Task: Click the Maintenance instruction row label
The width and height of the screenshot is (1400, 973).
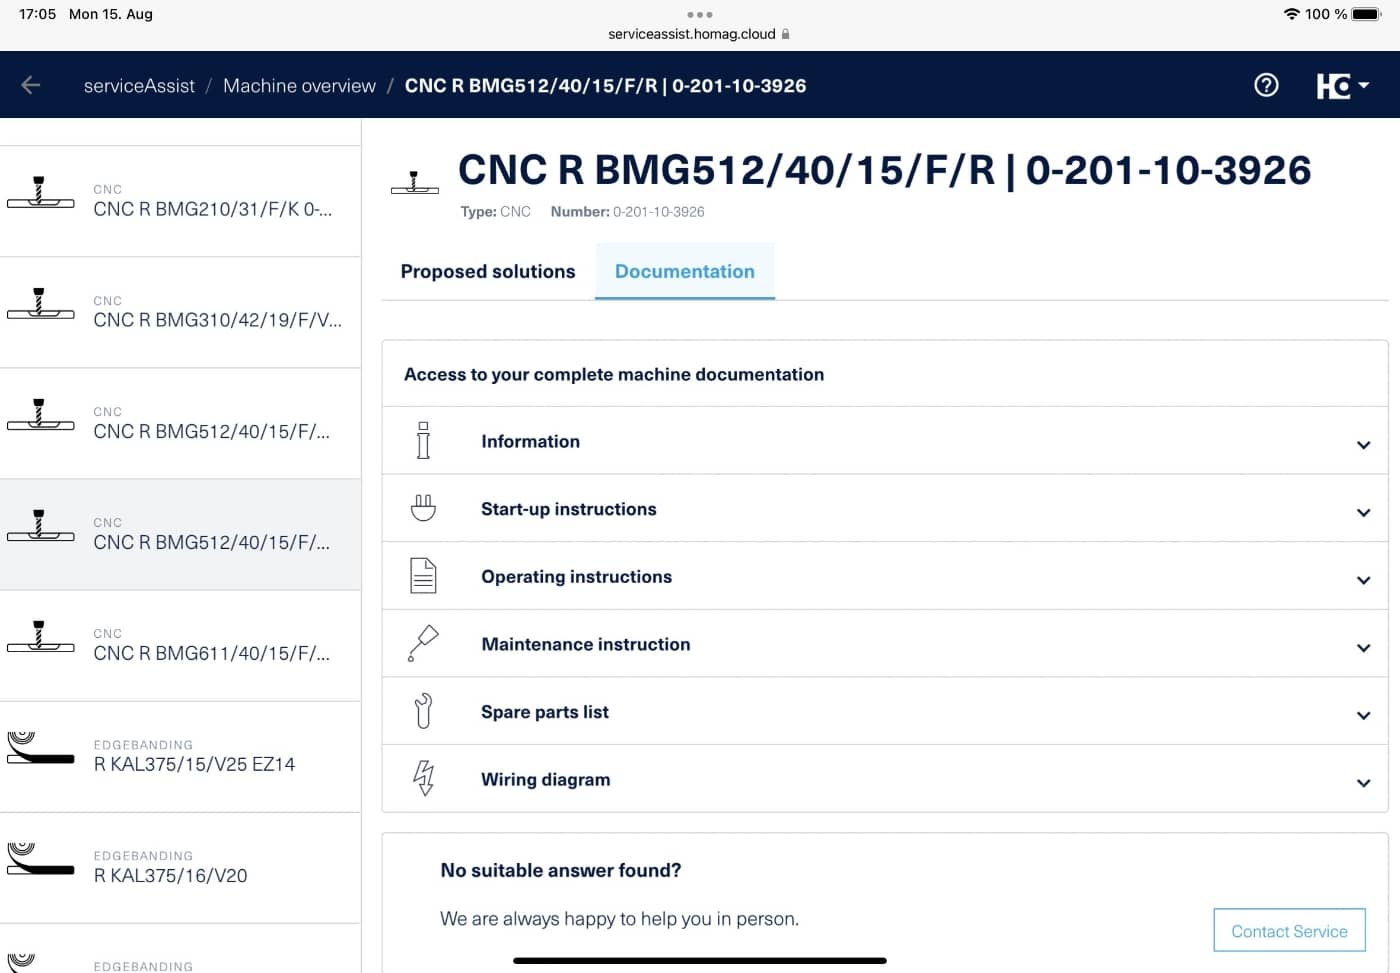Action: (585, 644)
